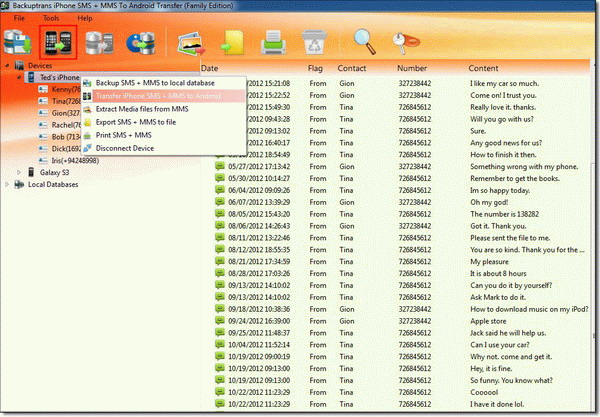The height and width of the screenshot is (417, 600).
Task: Click the message "Something wrong with my phone."
Action: [x=524, y=166]
